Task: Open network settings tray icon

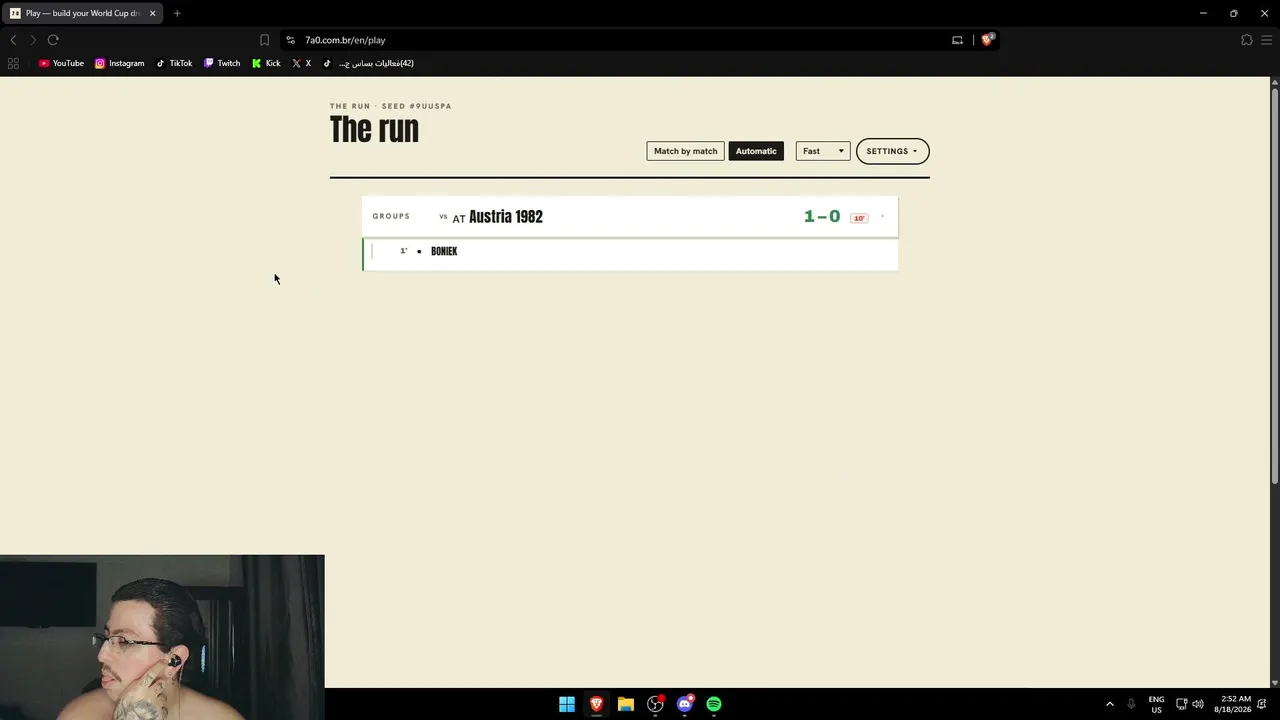Action: tap(1181, 704)
